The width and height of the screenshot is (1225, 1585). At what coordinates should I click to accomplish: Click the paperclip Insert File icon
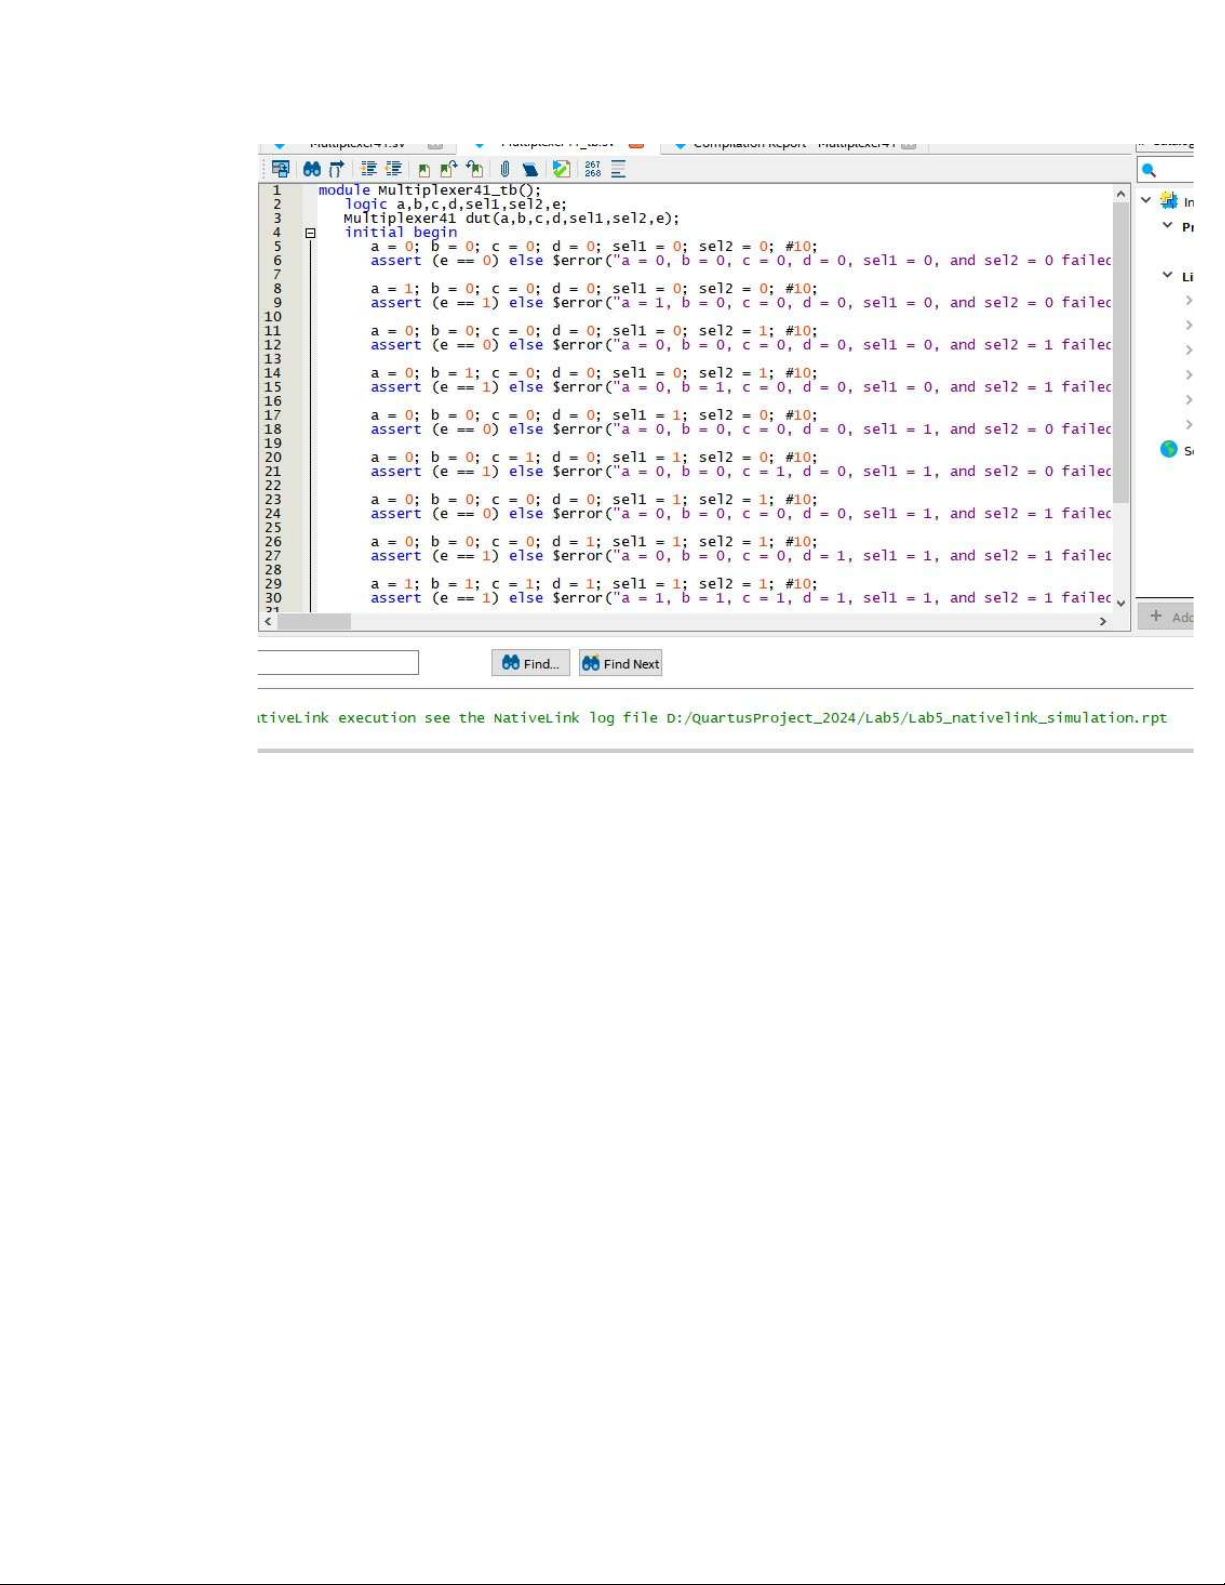[x=505, y=169]
